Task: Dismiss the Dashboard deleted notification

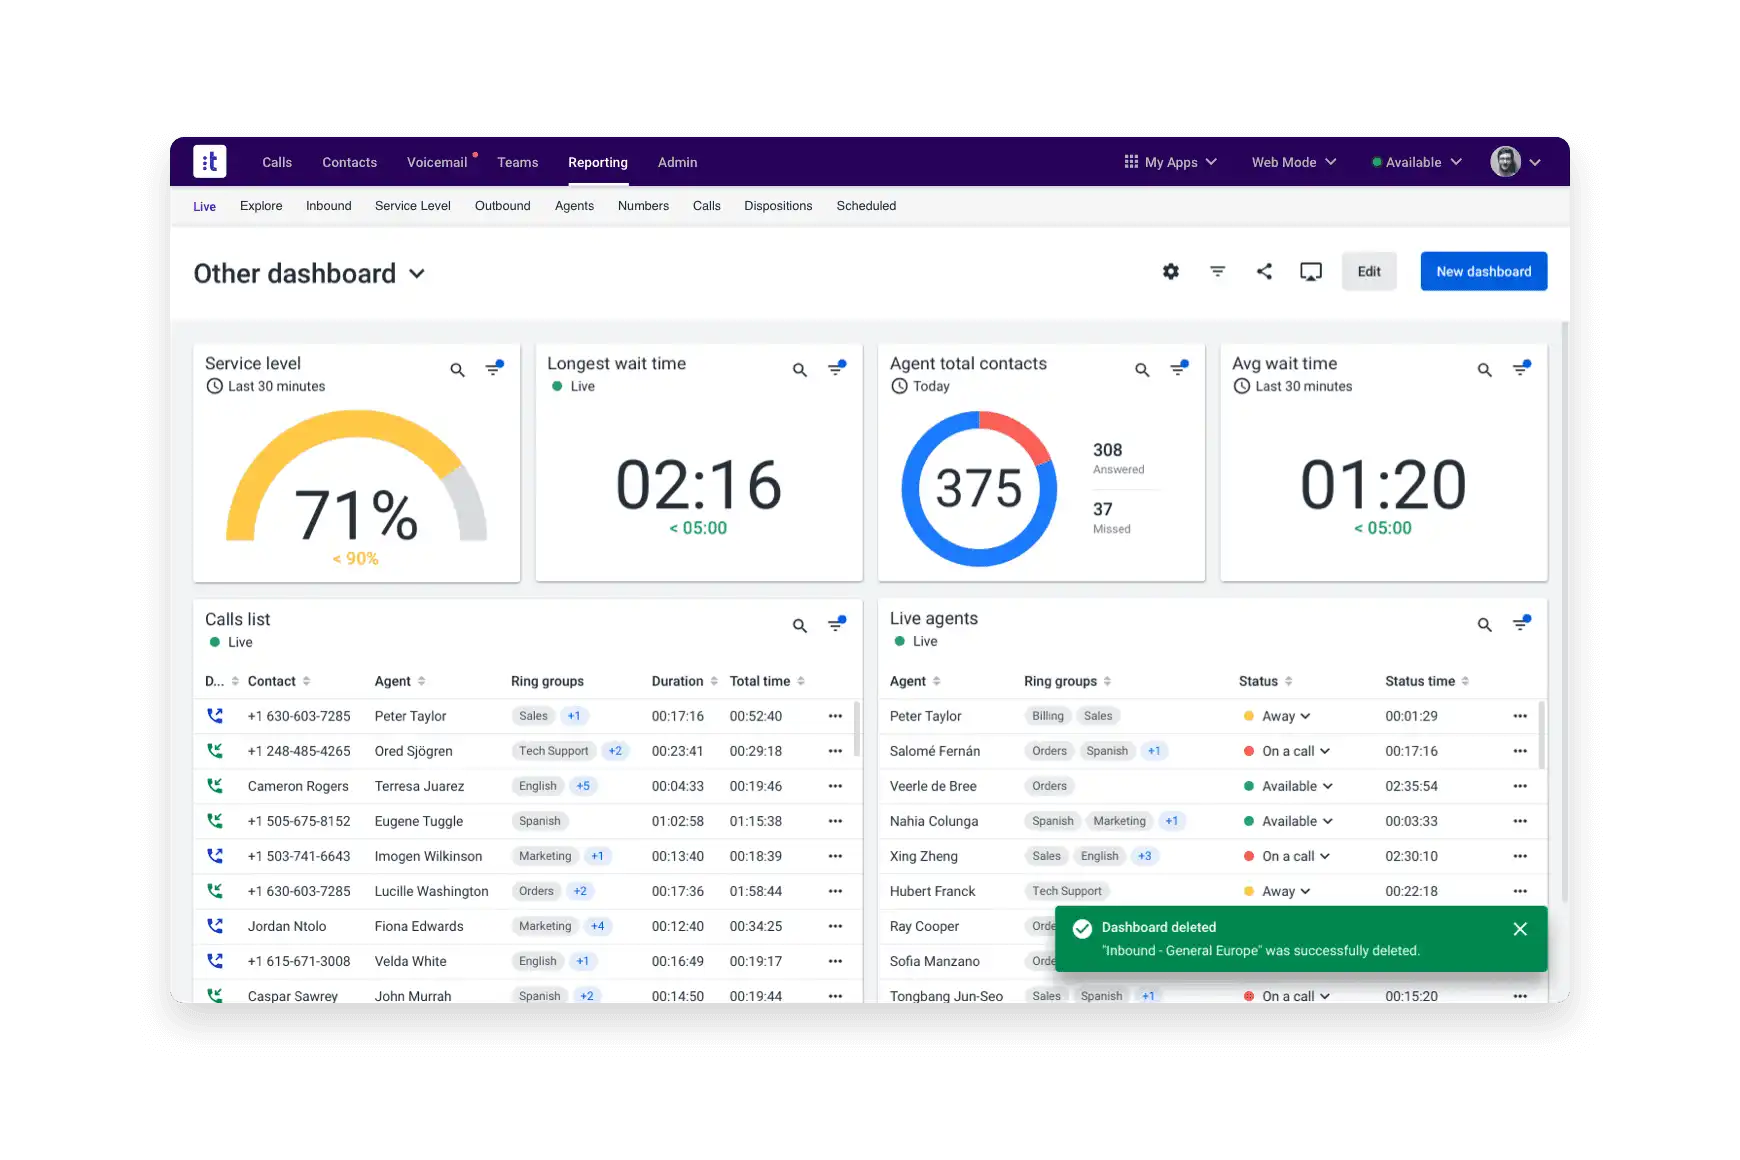Action: (x=1520, y=929)
